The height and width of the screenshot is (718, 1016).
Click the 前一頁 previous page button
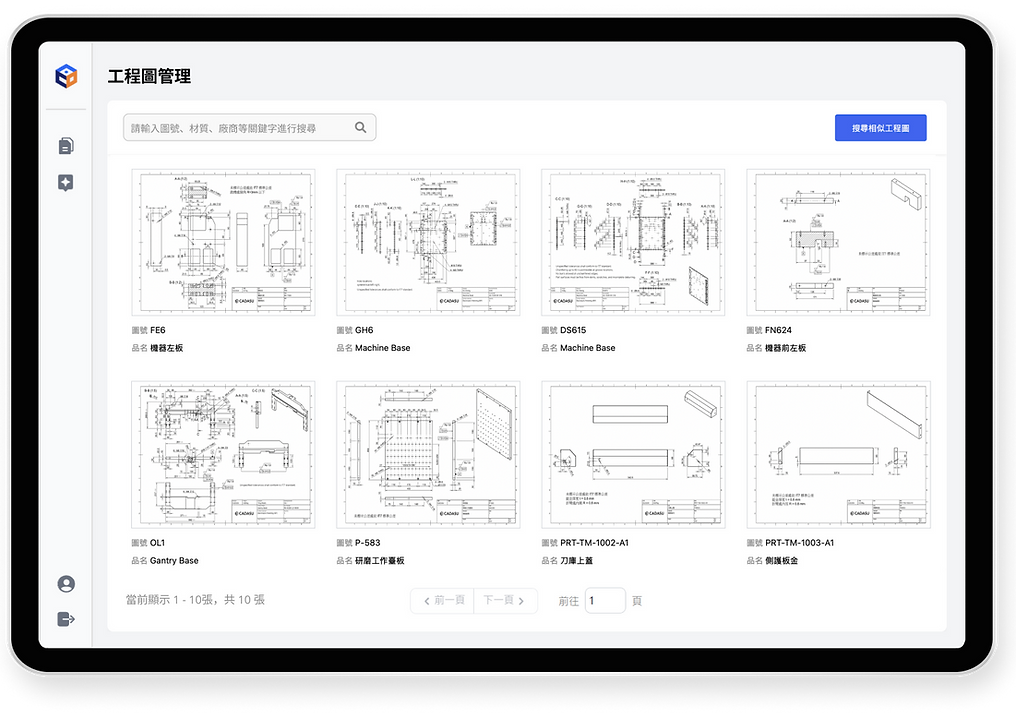[x=443, y=601]
